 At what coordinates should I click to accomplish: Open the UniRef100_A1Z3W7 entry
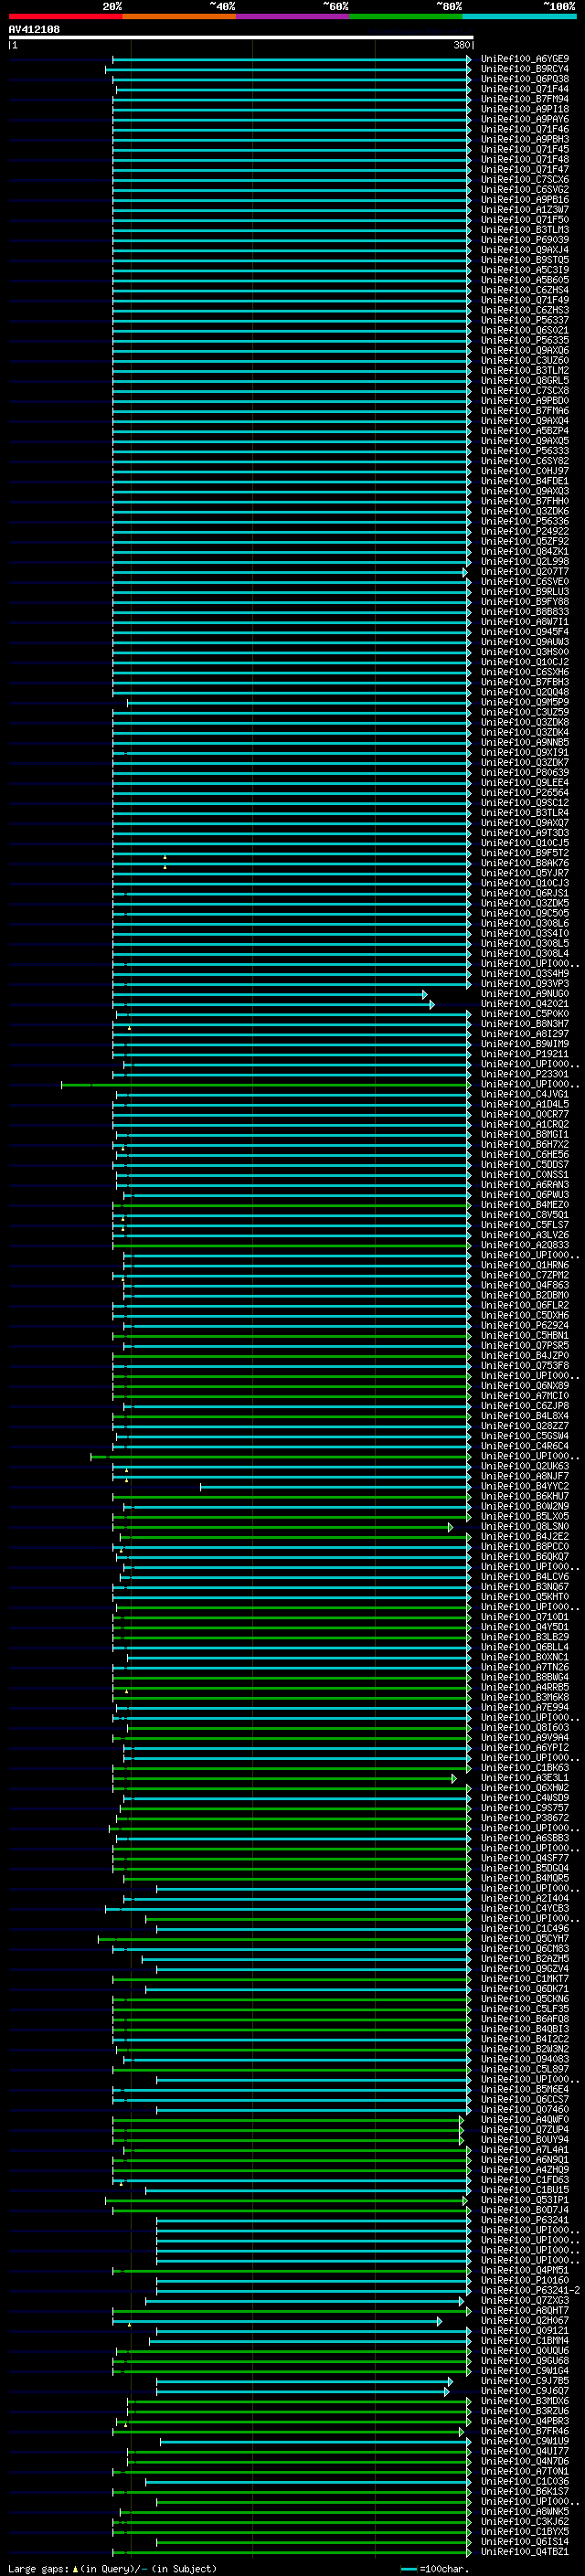coord(525,210)
